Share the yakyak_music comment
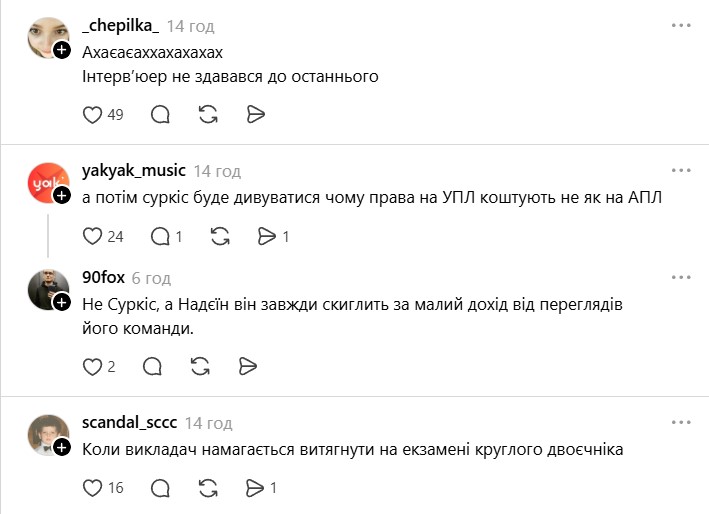This screenshot has height=514, width=709. pyautogui.click(x=268, y=237)
